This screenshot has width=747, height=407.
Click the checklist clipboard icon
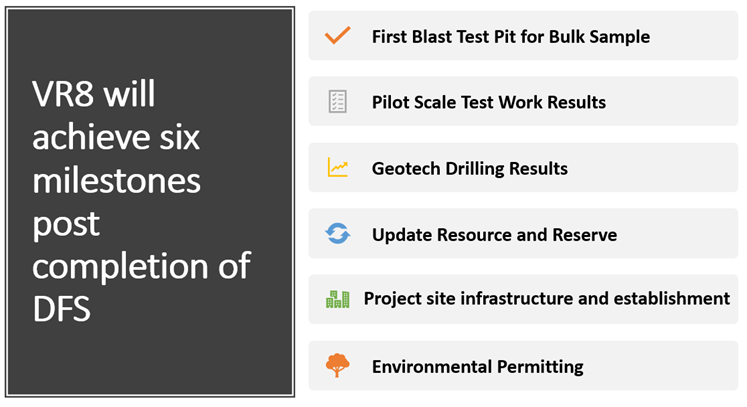click(337, 102)
